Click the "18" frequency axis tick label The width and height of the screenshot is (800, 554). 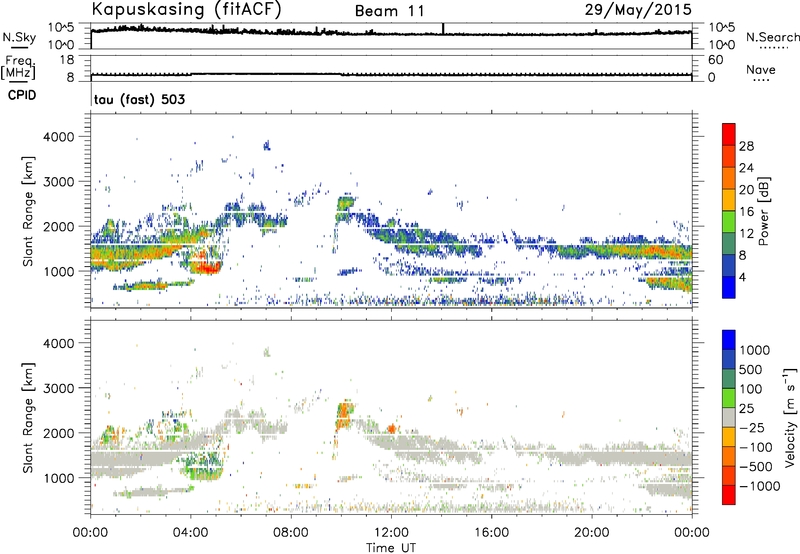(67, 60)
